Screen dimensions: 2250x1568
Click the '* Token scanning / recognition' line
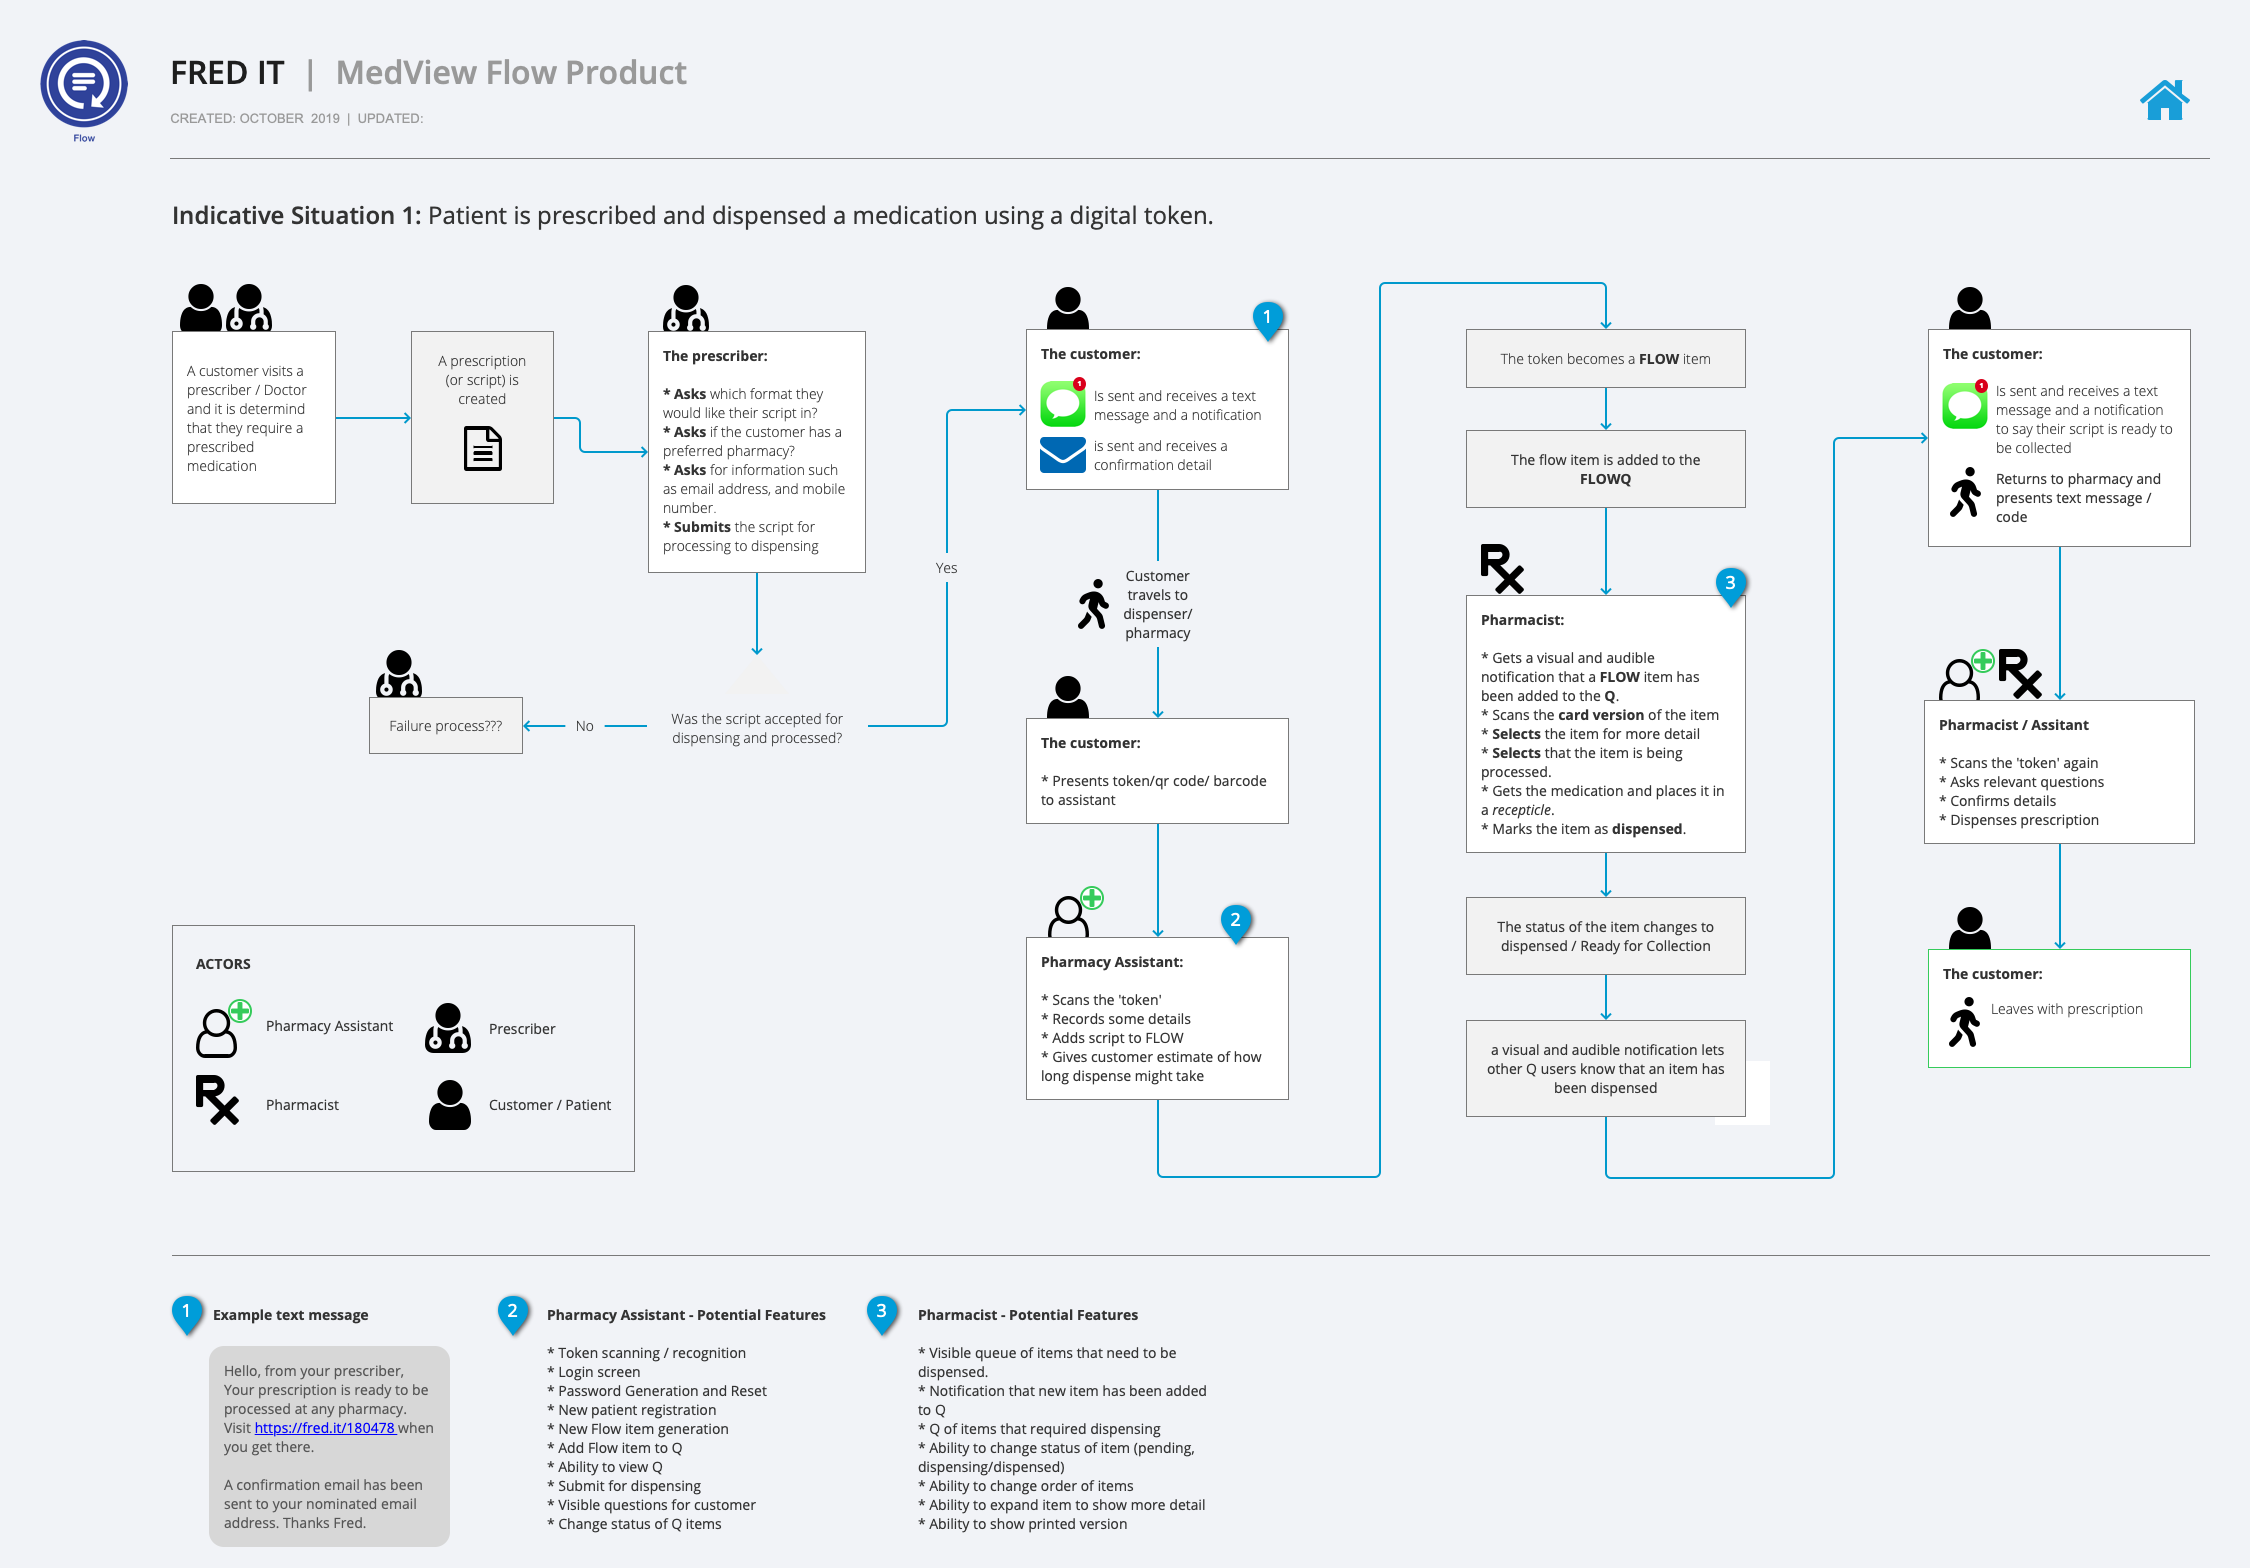pos(646,1353)
